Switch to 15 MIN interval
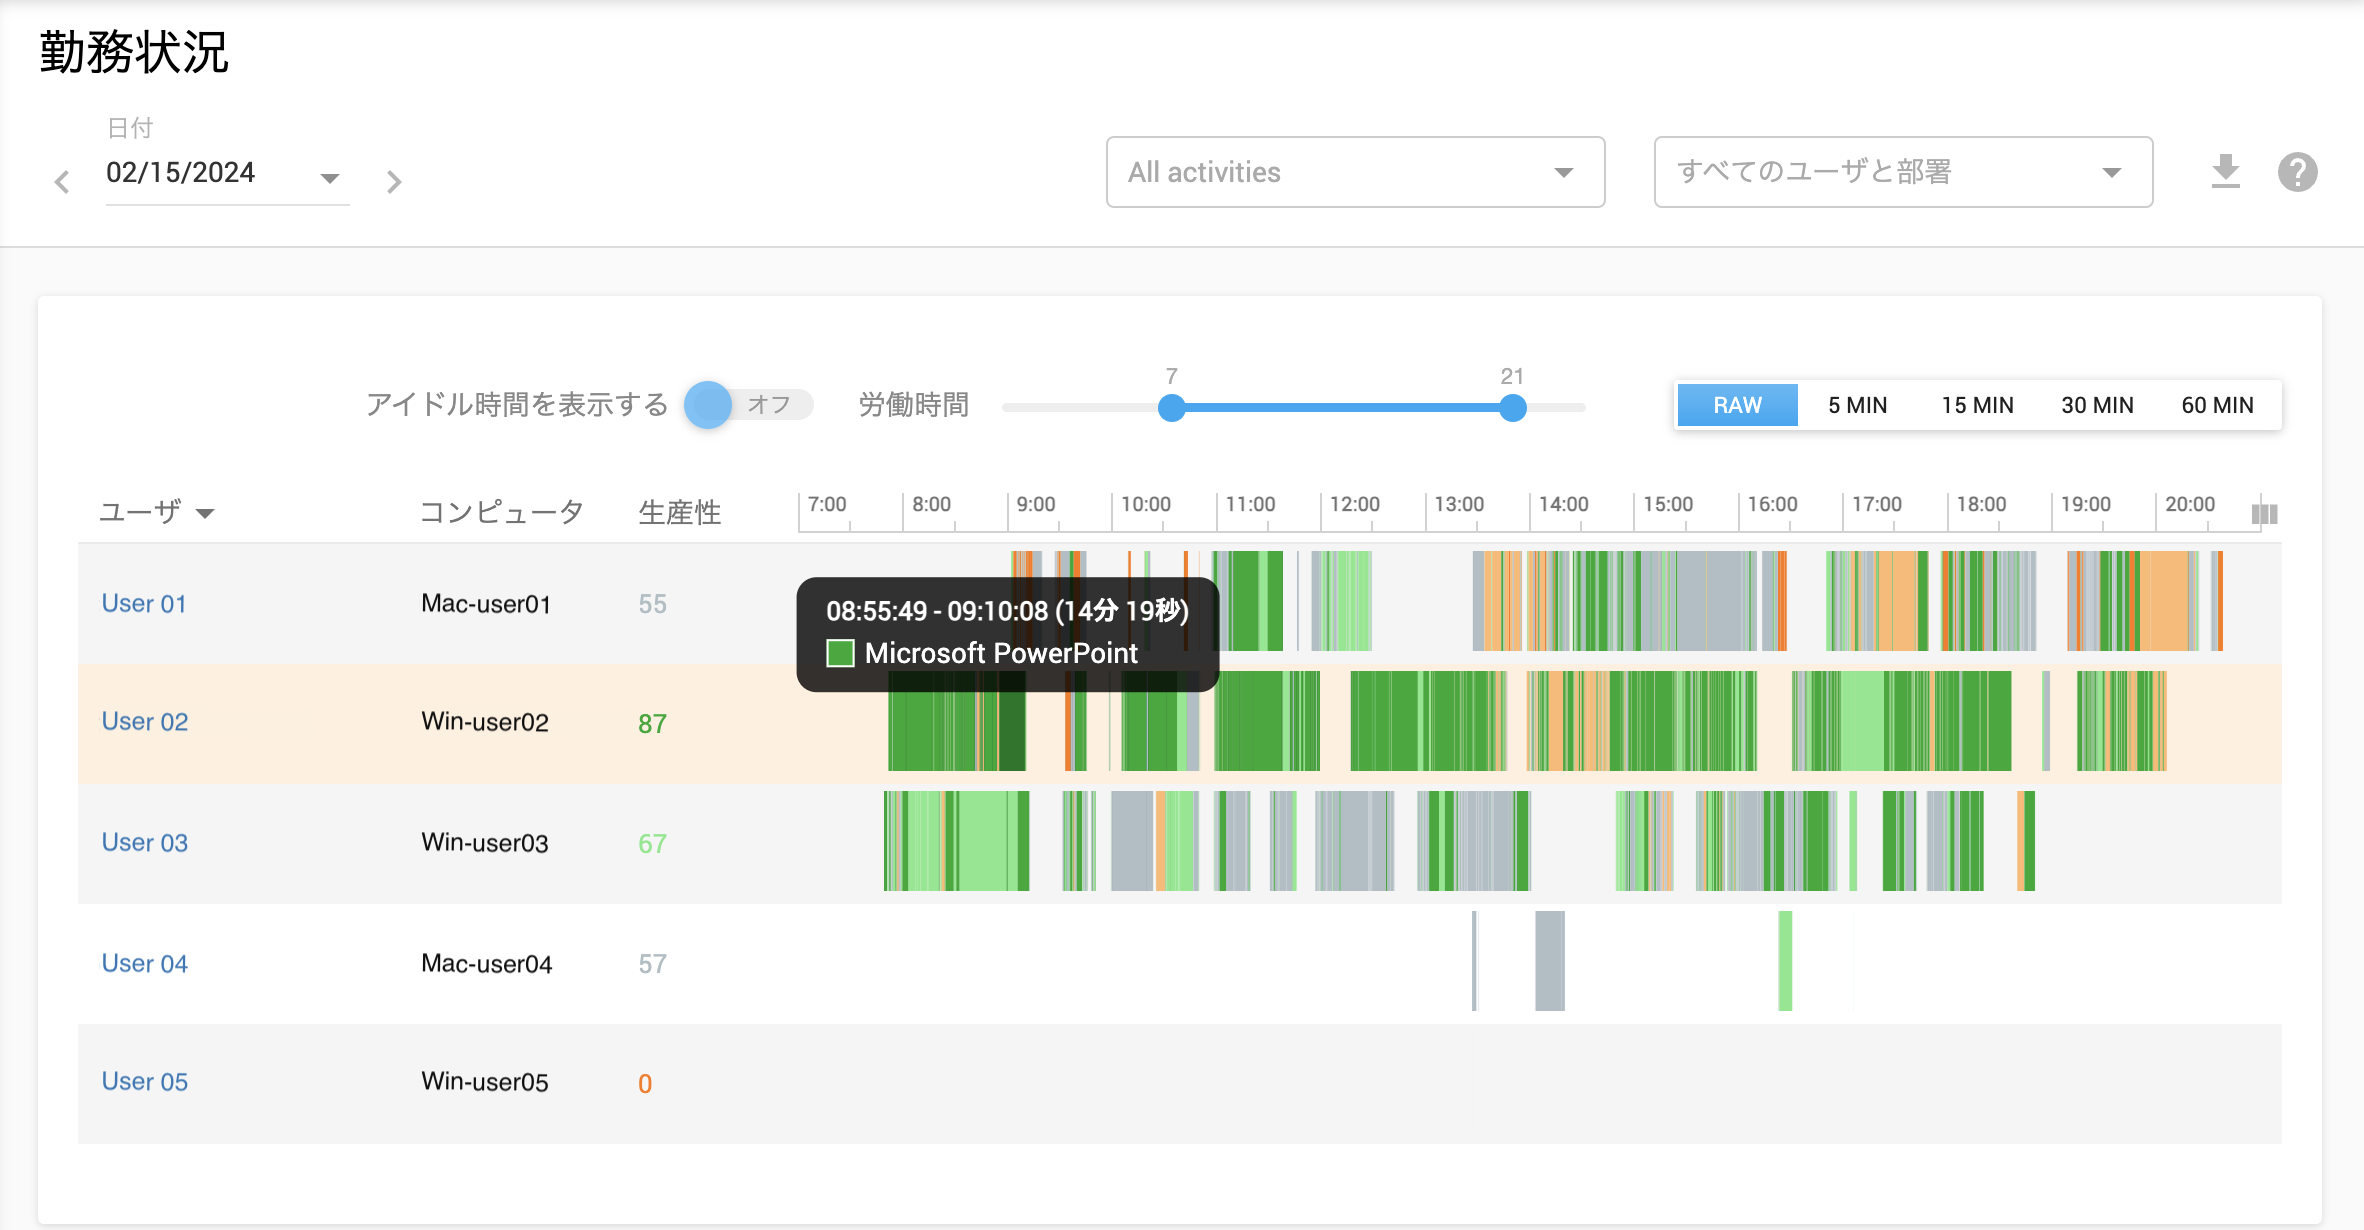Screen dimensions: 2364x1230 pyautogui.click(x=1977, y=405)
